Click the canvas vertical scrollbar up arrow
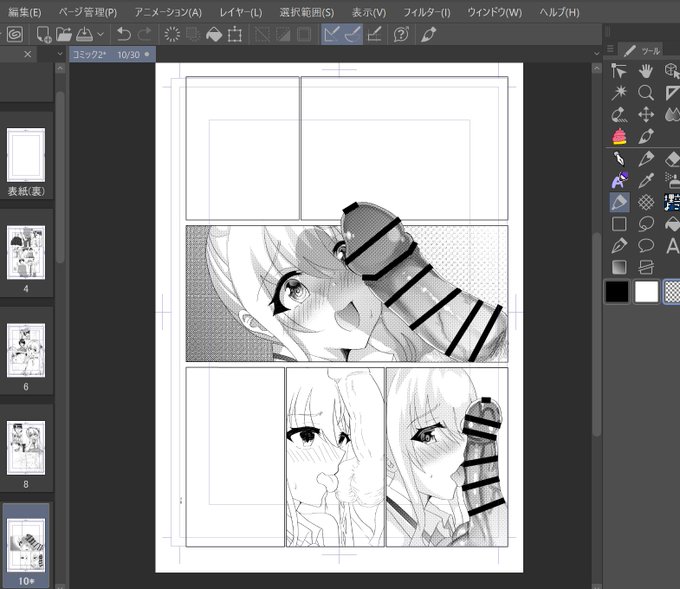This screenshot has width=680, height=589. (x=597, y=69)
